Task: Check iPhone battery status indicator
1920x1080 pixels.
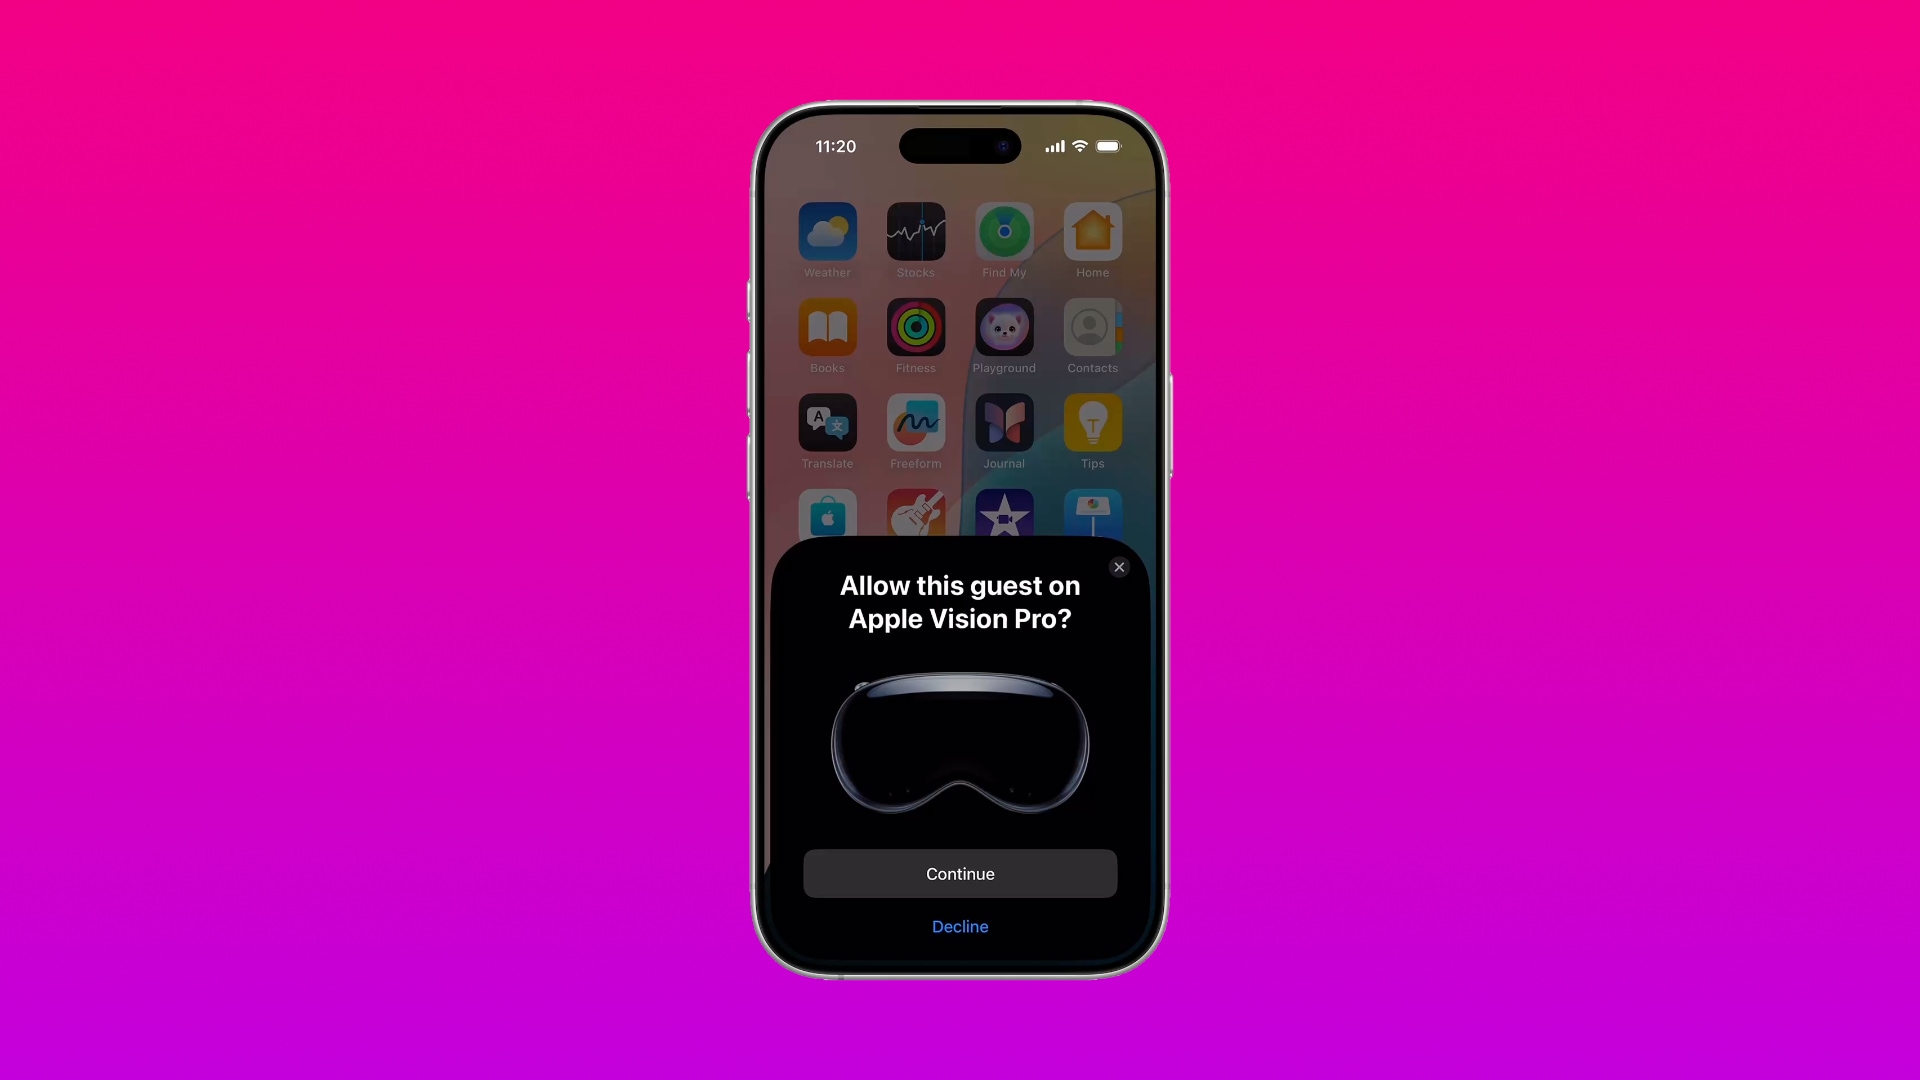Action: coord(1109,145)
